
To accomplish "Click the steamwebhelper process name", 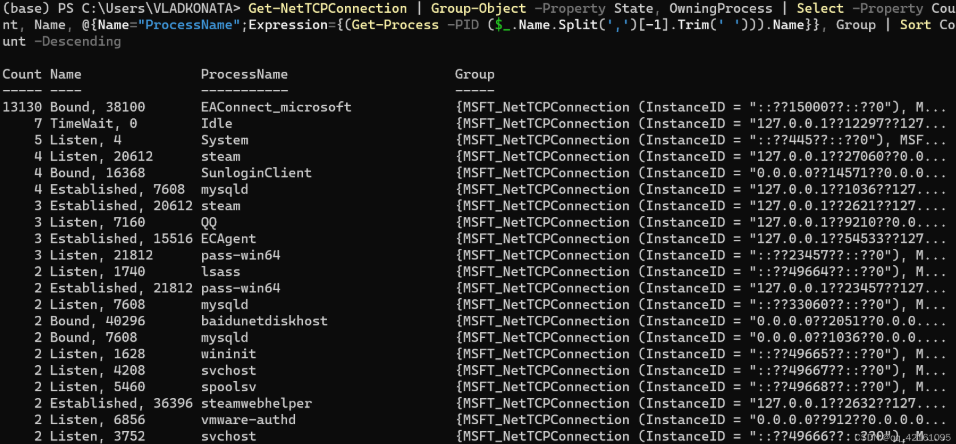I will [256, 403].
